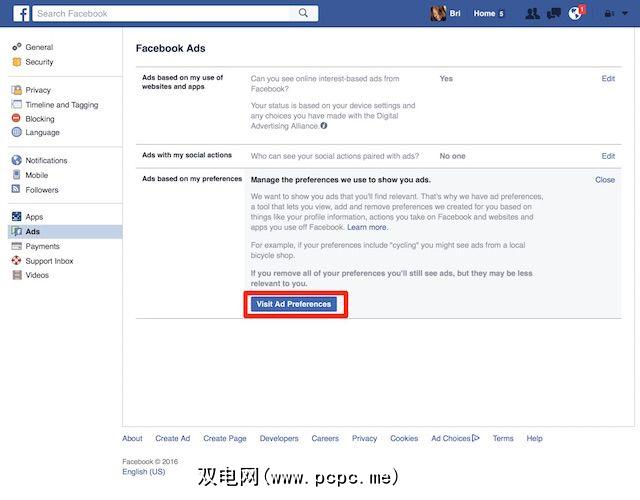Click the Mobile phone icon

pyautogui.click(x=16, y=175)
